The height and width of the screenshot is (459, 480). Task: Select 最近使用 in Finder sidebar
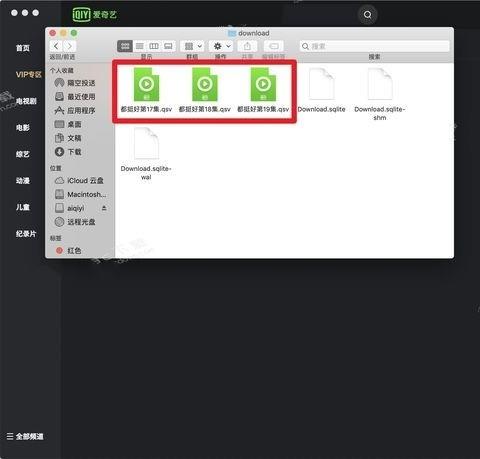pos(75,97)
